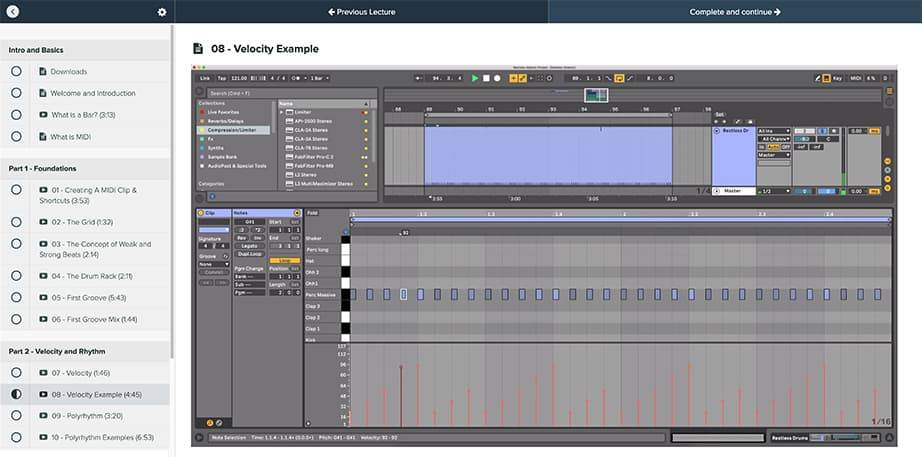Open What is a Bar? lecture
922x457 pixels.
(x=82, y=115)
